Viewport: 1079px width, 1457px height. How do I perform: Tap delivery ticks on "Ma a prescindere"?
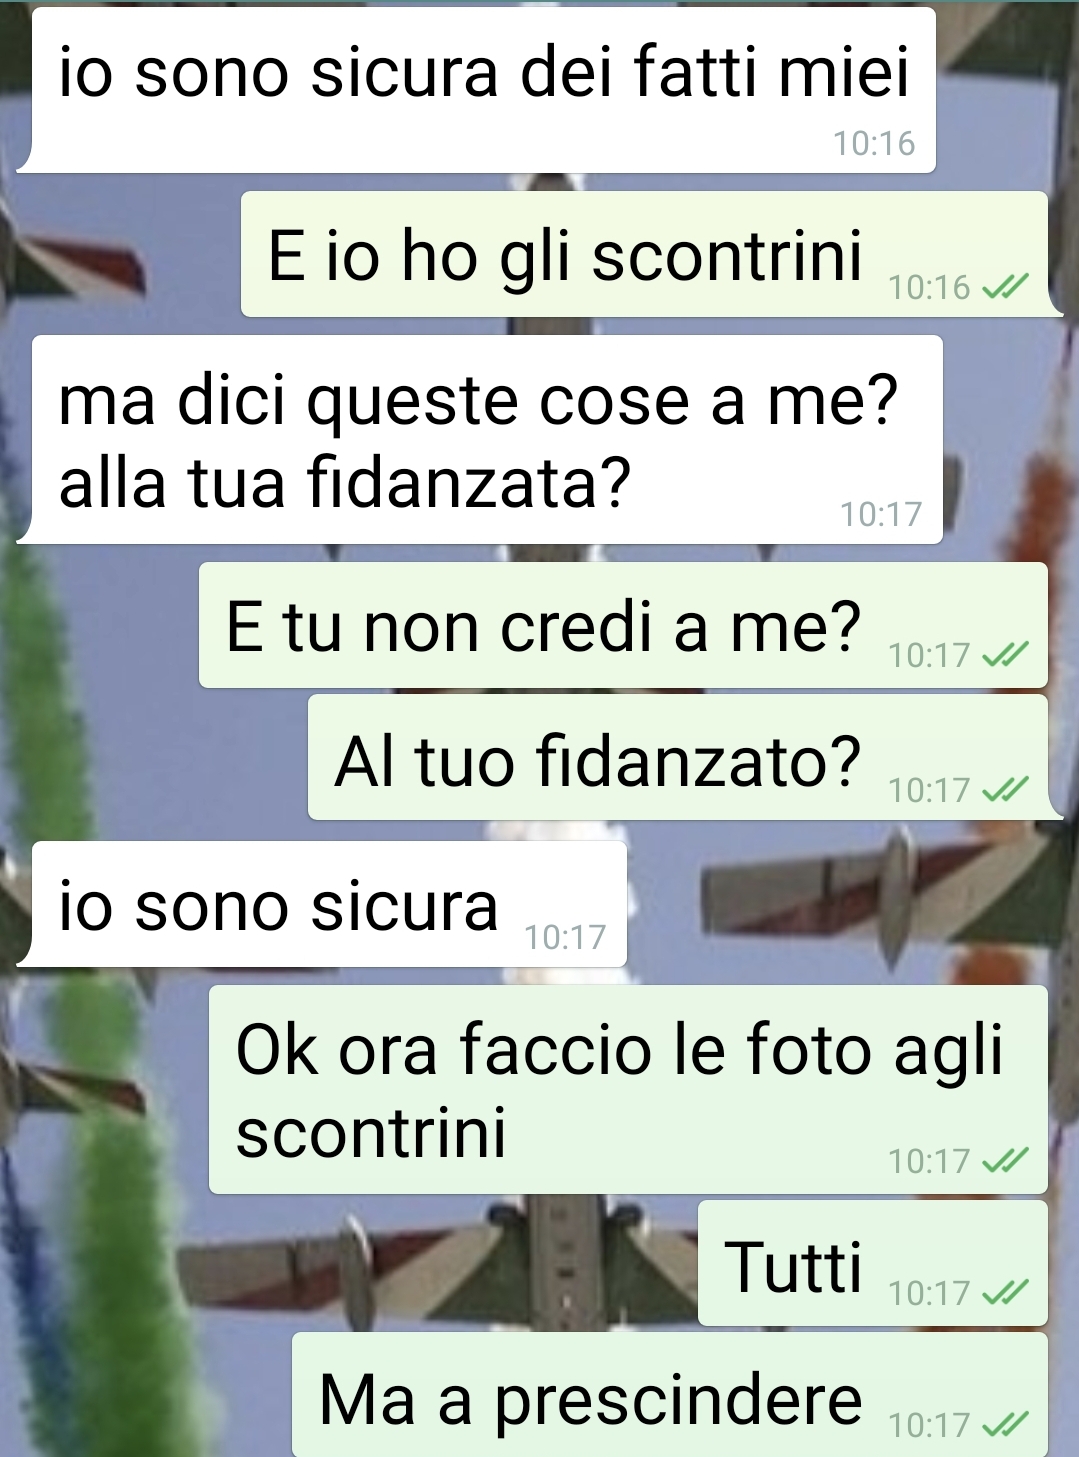pos(1004,1424)
